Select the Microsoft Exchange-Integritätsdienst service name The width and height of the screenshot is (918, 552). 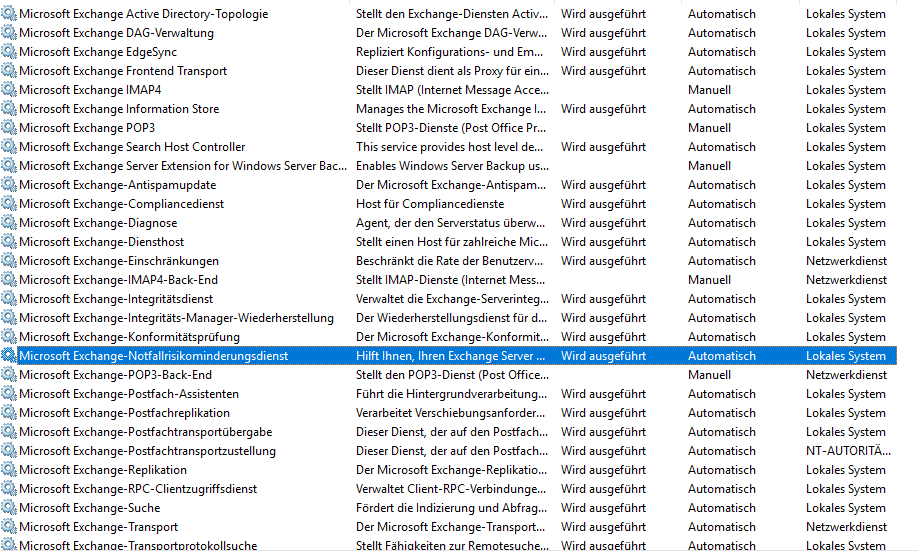(116, 299)
